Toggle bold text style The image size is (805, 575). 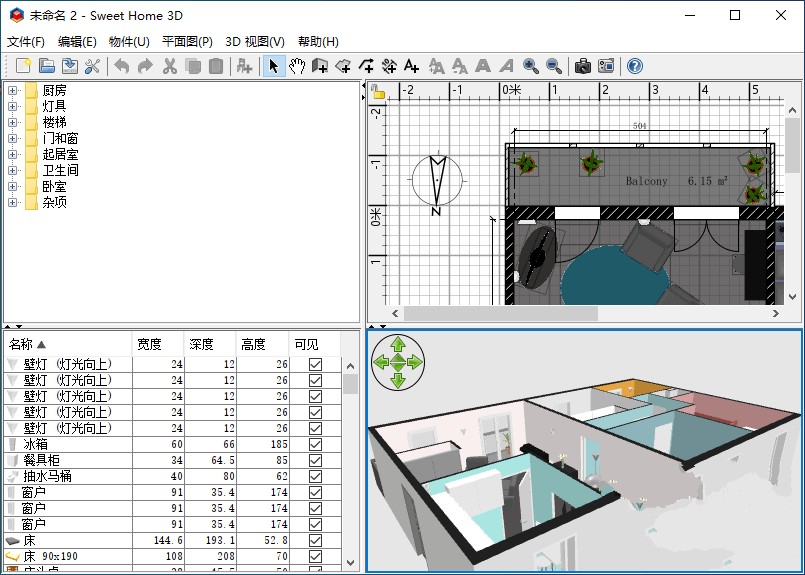pos(483,66)
